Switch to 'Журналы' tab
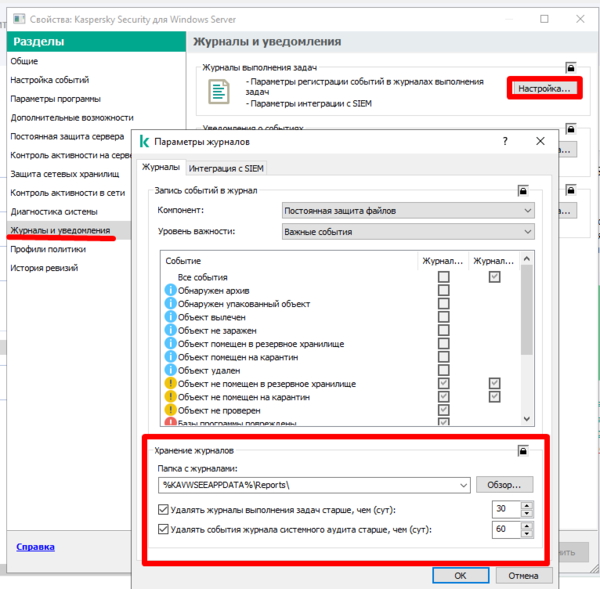 (161, 167)
